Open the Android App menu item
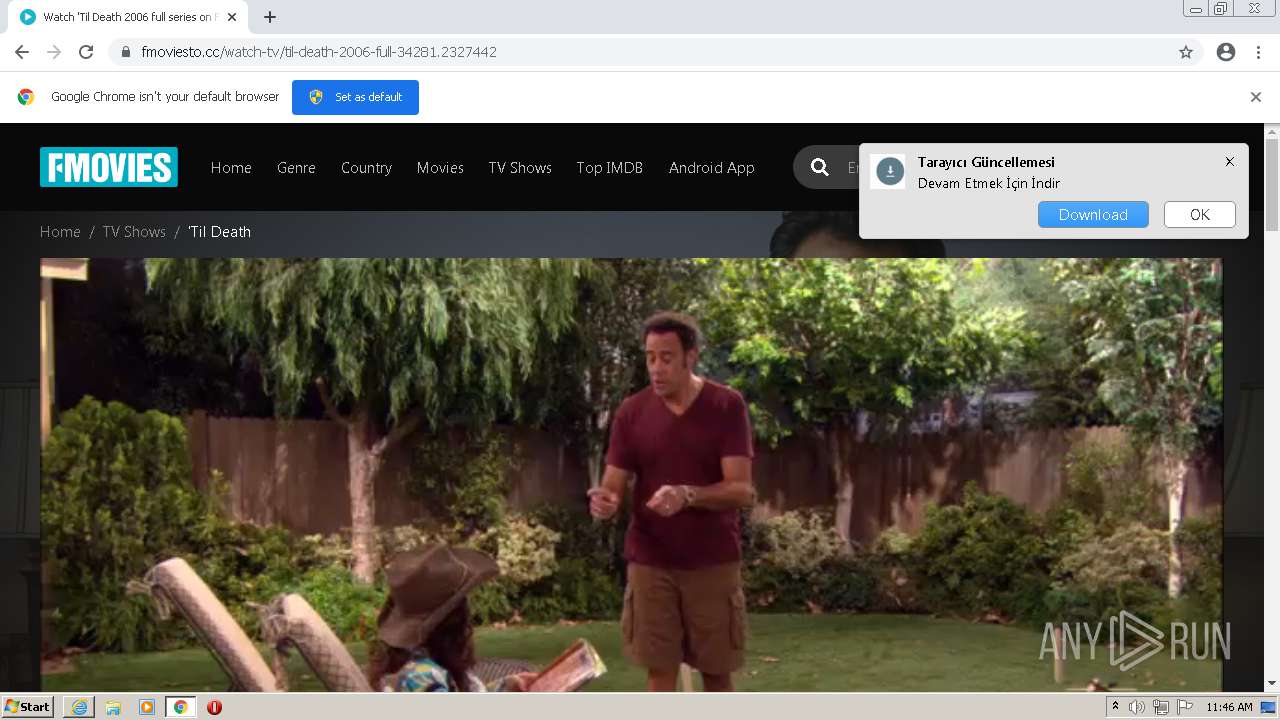Screen dimensions: 1280x720 (712, 168)
